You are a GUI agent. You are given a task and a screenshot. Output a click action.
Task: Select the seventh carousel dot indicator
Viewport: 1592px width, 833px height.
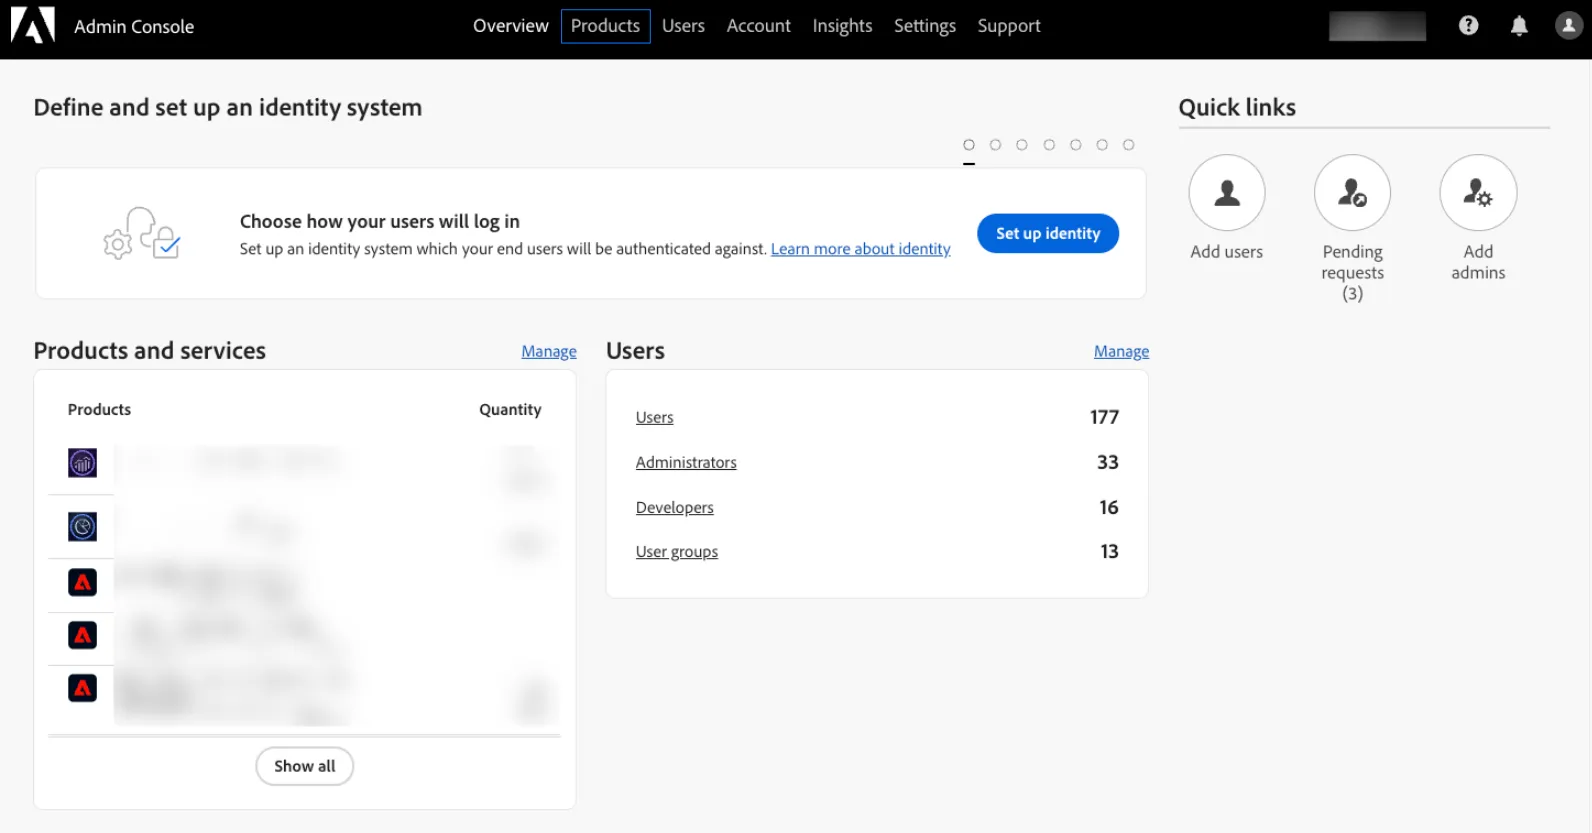coord(1129,145)
